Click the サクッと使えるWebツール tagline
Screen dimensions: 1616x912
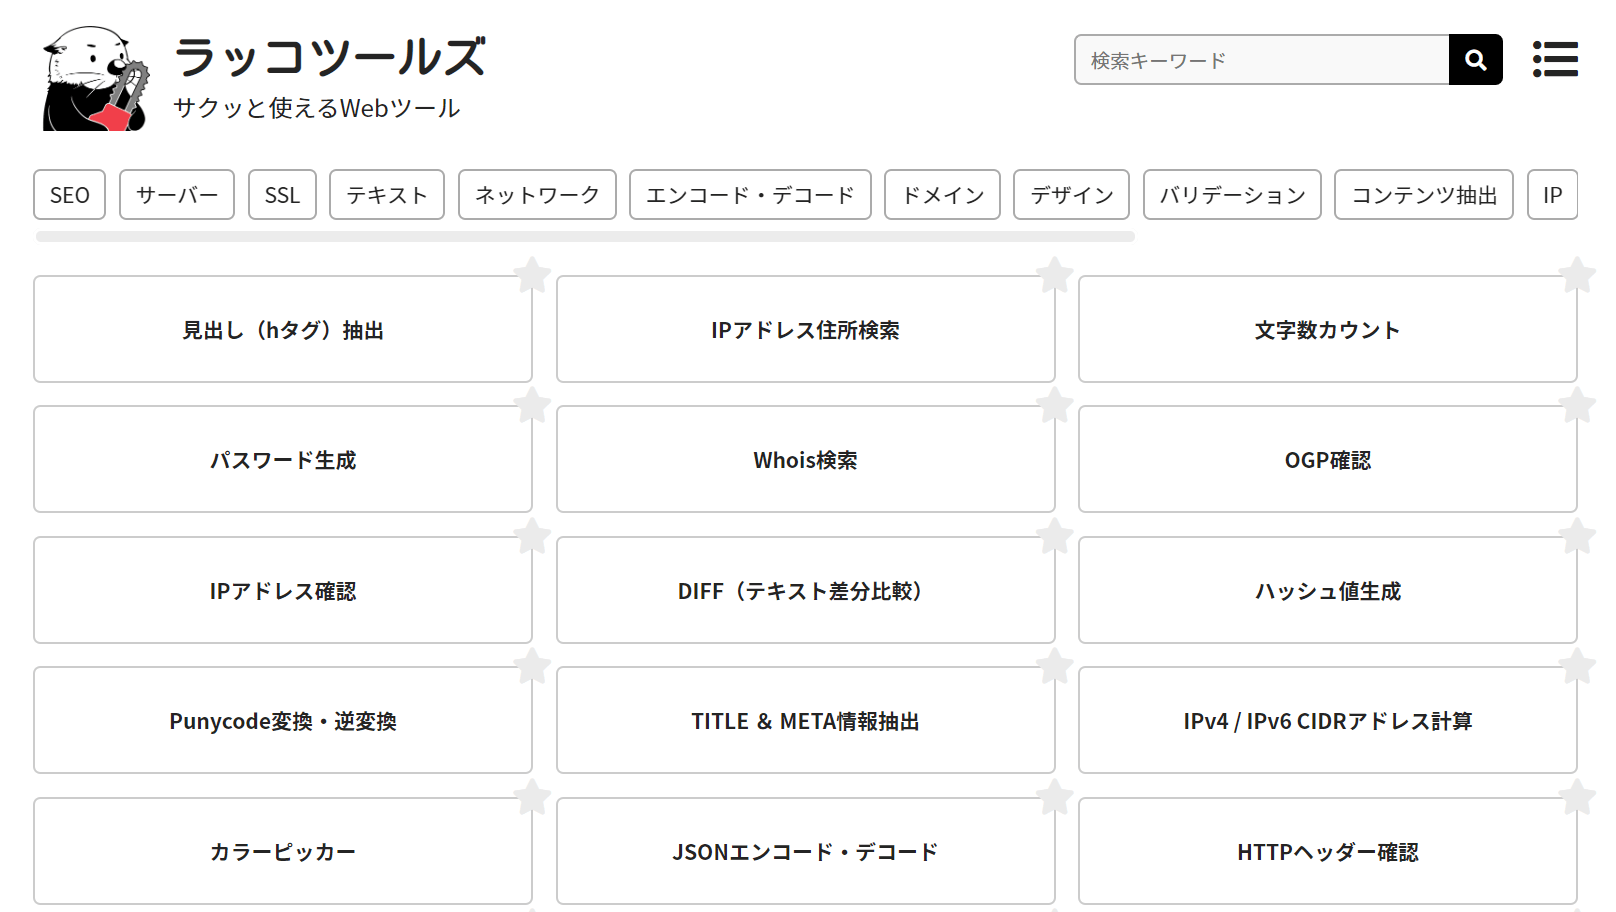pyautogui.click(x=317, y=108)
